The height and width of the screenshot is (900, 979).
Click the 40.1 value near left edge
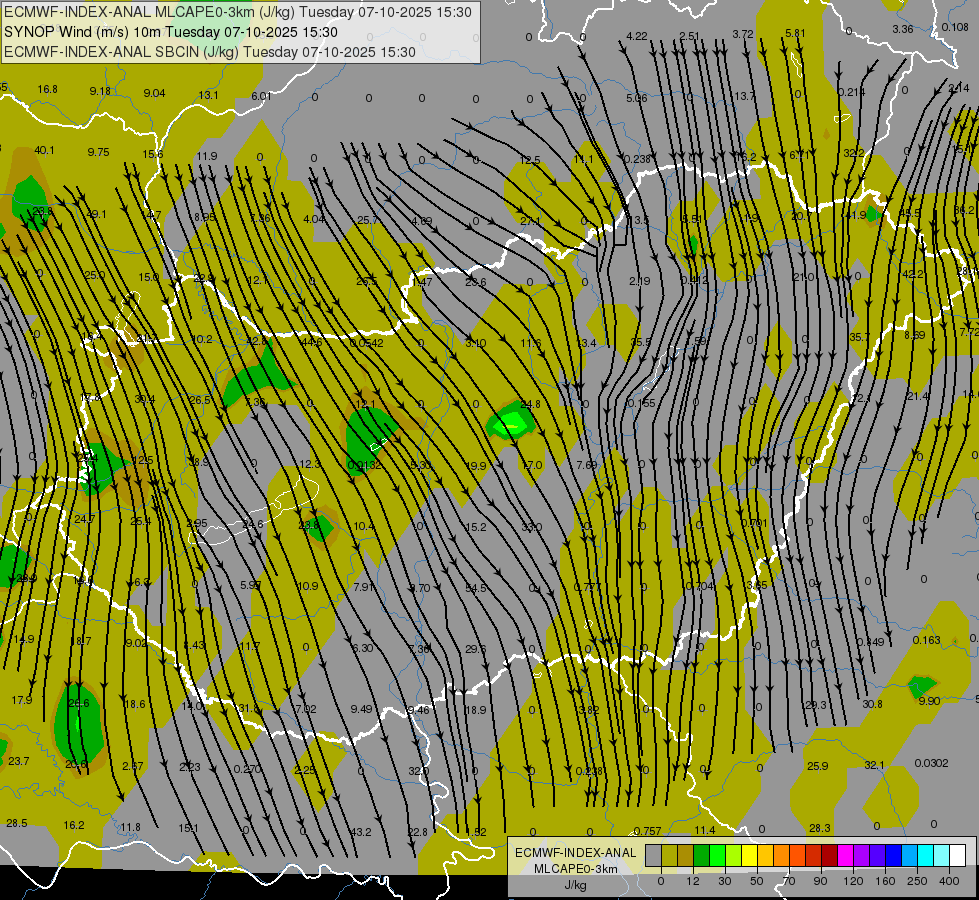click(x=44, y=150)
